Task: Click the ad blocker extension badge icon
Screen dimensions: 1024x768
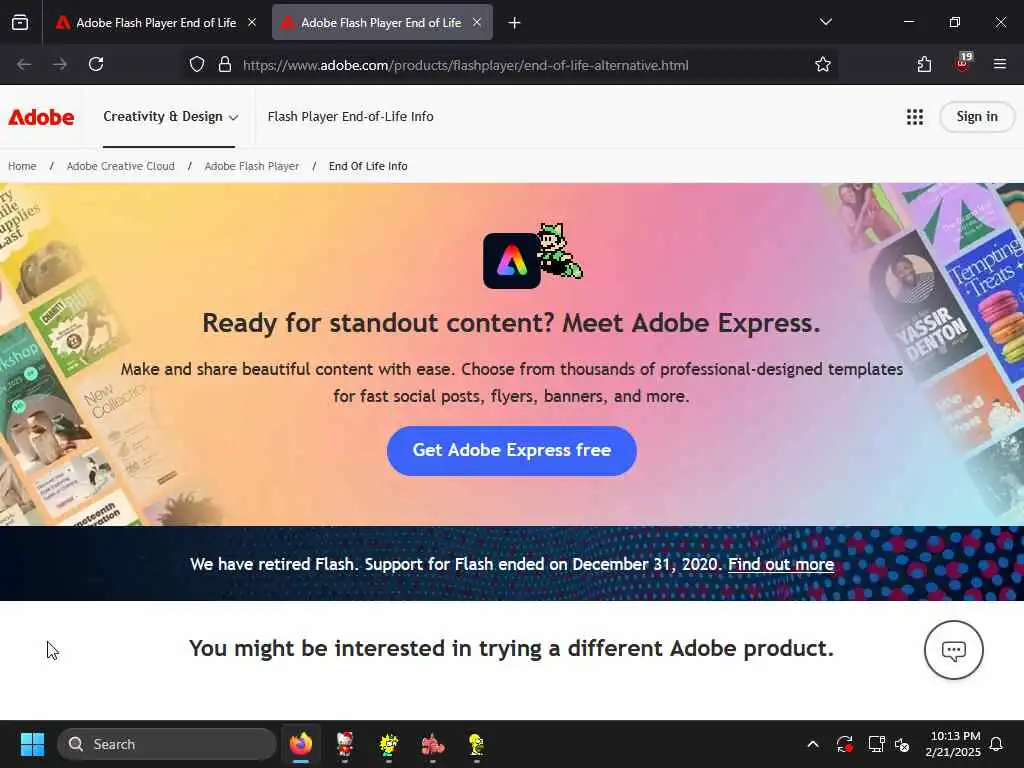Action: coord(963,63)
